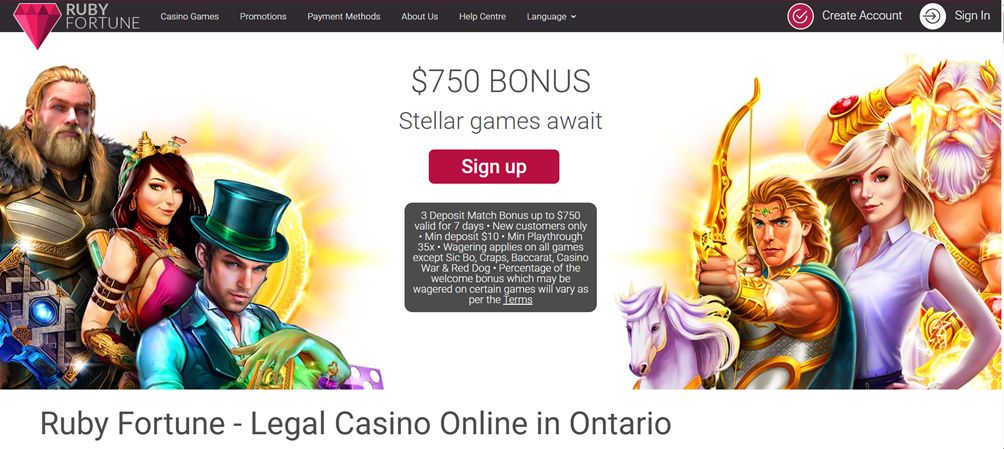
Task: Open the Casino Games menu
Action: pos(190,17)
